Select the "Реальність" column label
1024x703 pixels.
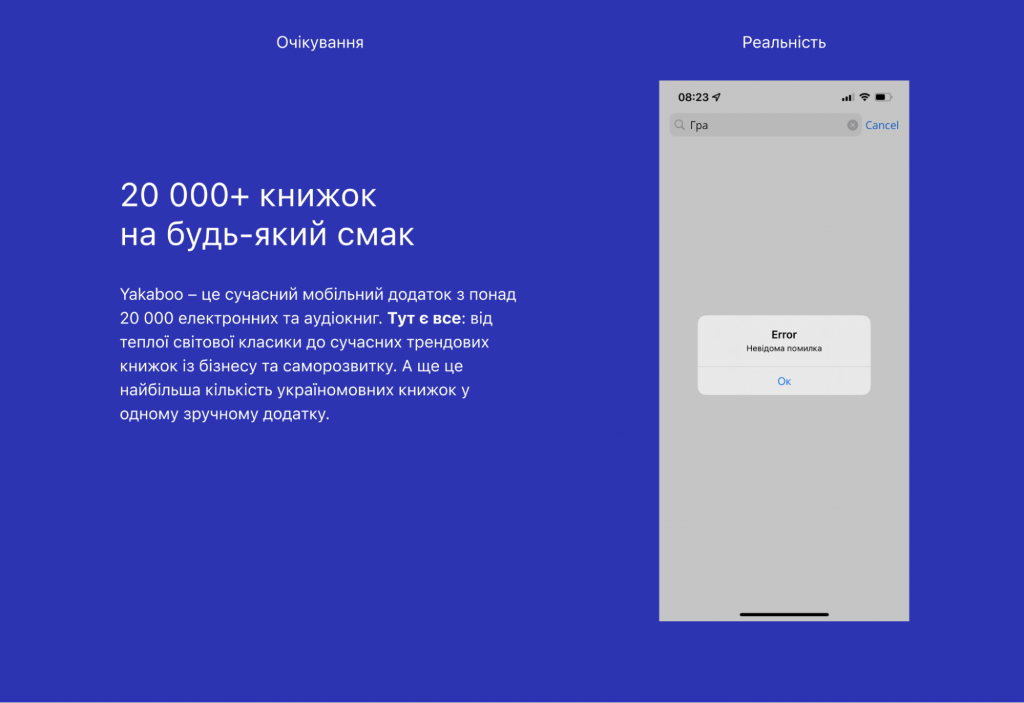coord(784,43)
